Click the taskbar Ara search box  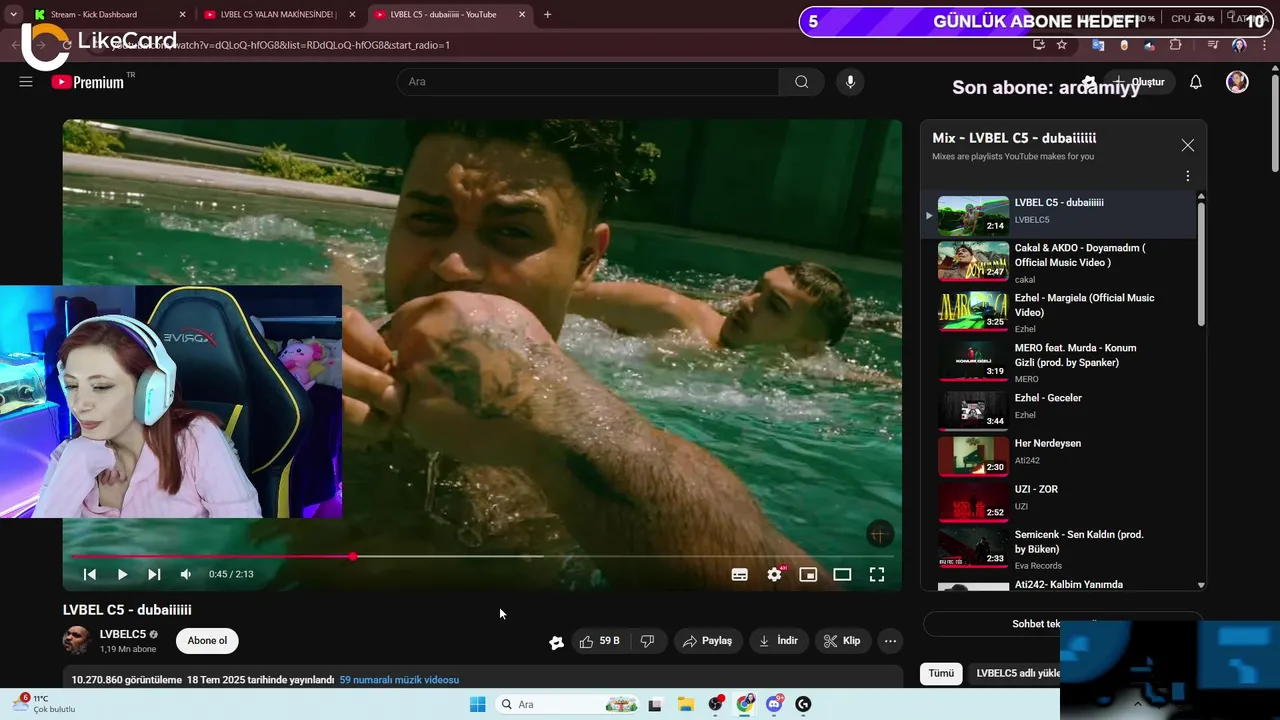pos(569,704)
